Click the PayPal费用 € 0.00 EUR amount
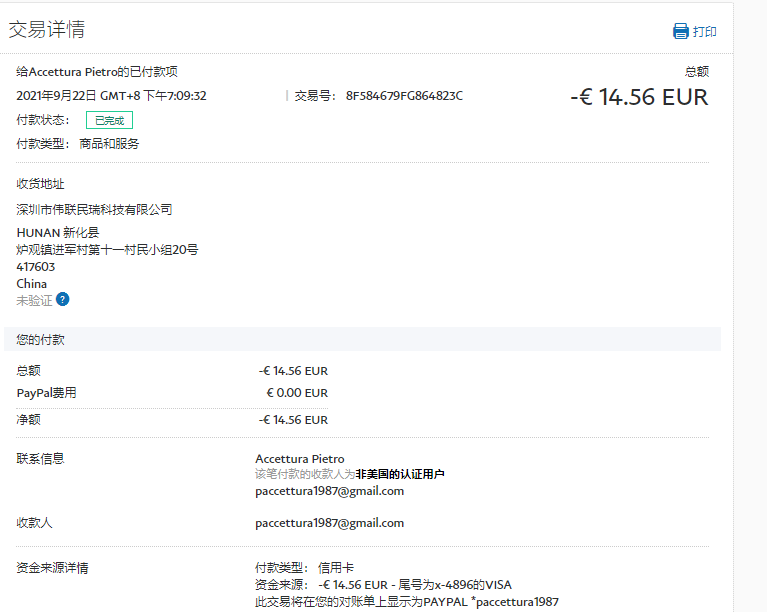Image resolution: width=767 pixels, height=612 pixels. [x=296, y=393]
